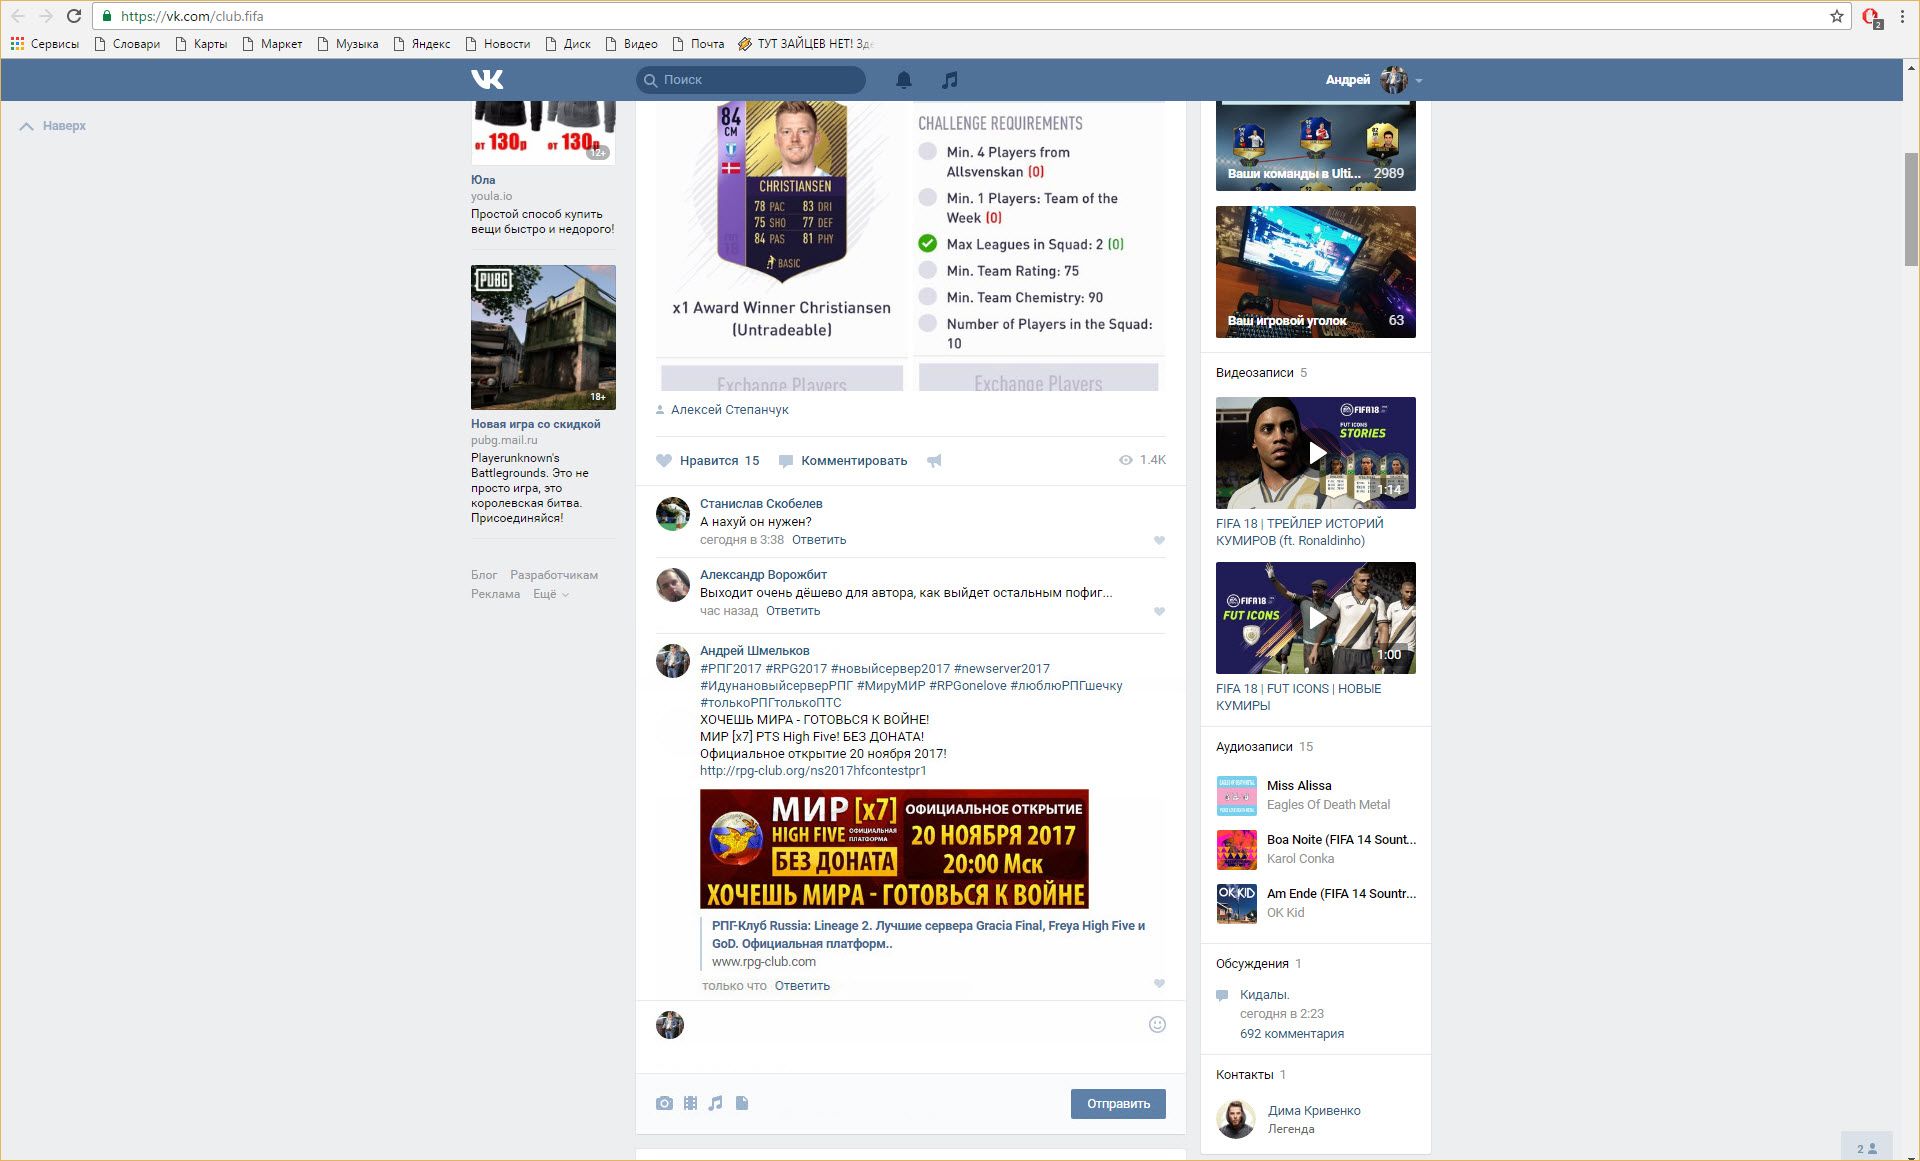Go up with the Наверх chevron
Viewport: 1920px width, 1161px height.
tap(27, 126)
